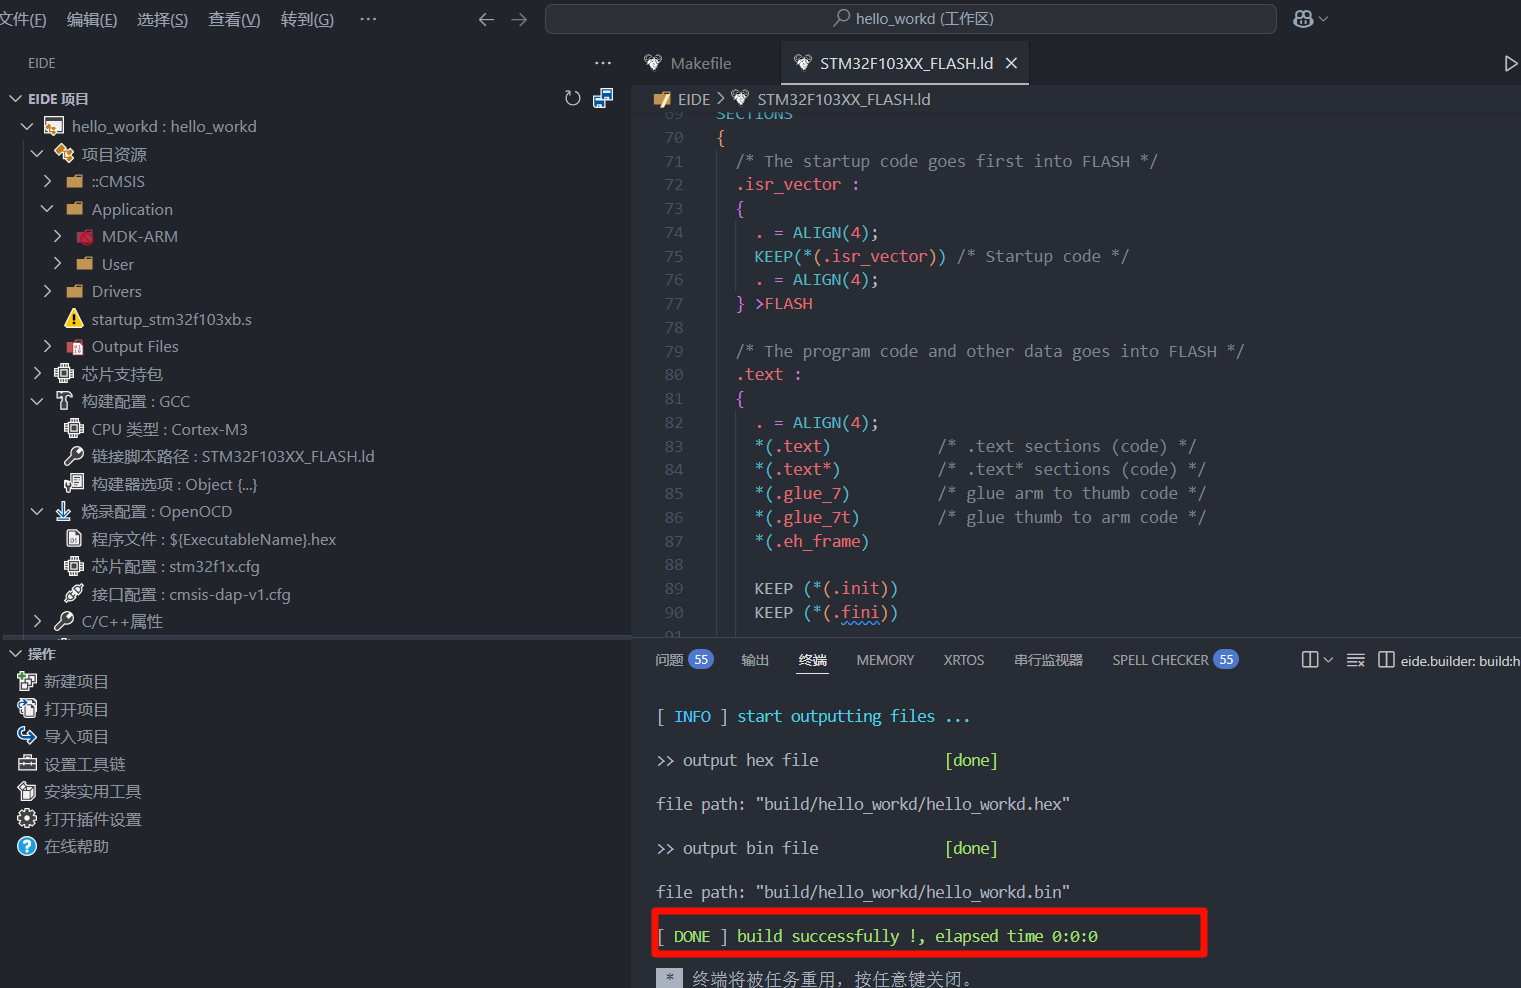Viewport: 1521px width, 988px height.
Task: Select 接口配置 : cmsis-dap-v1.cfg item
Action: point(191,594)
